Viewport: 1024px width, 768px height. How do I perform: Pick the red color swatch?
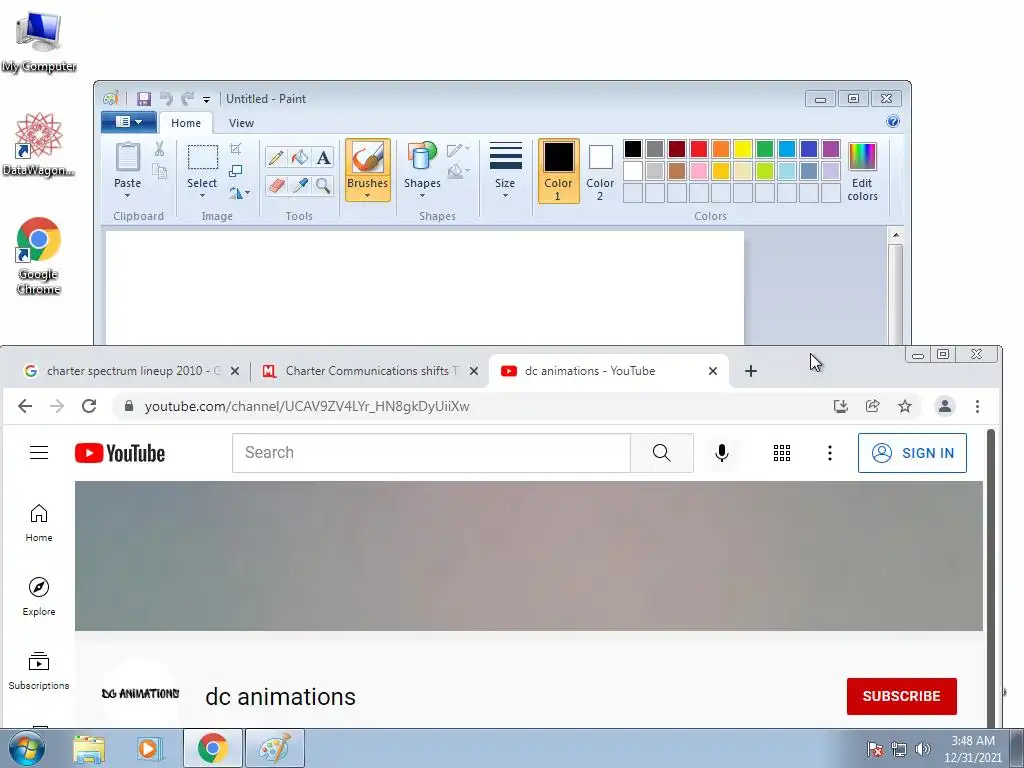click(699, 149)
